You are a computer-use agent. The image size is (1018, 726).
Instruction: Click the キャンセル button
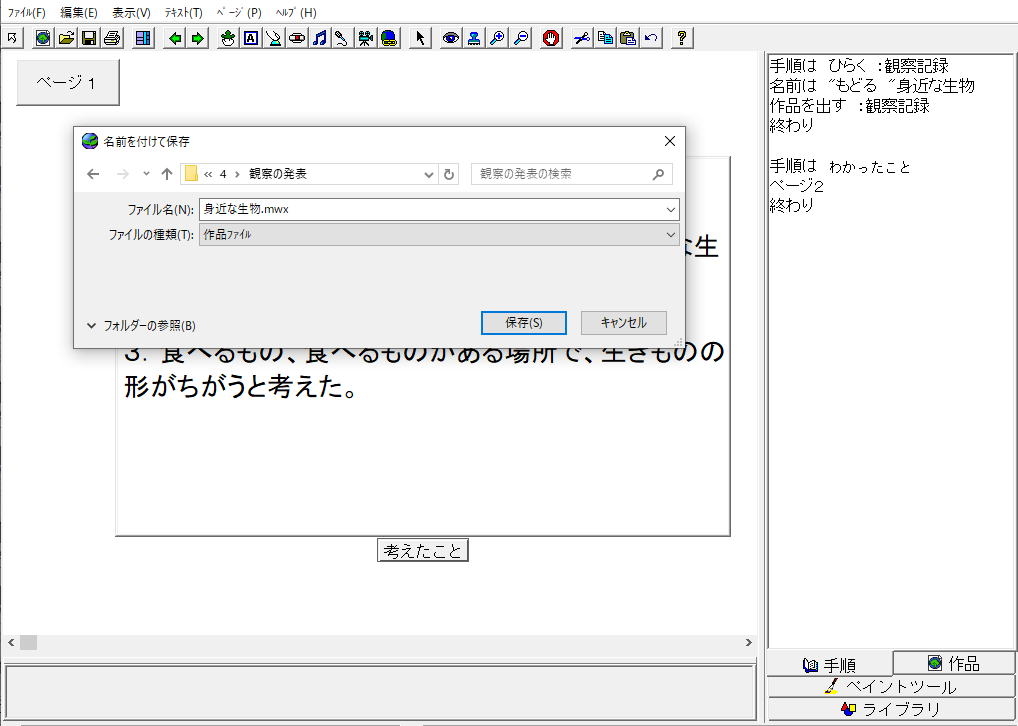(623, 323)
